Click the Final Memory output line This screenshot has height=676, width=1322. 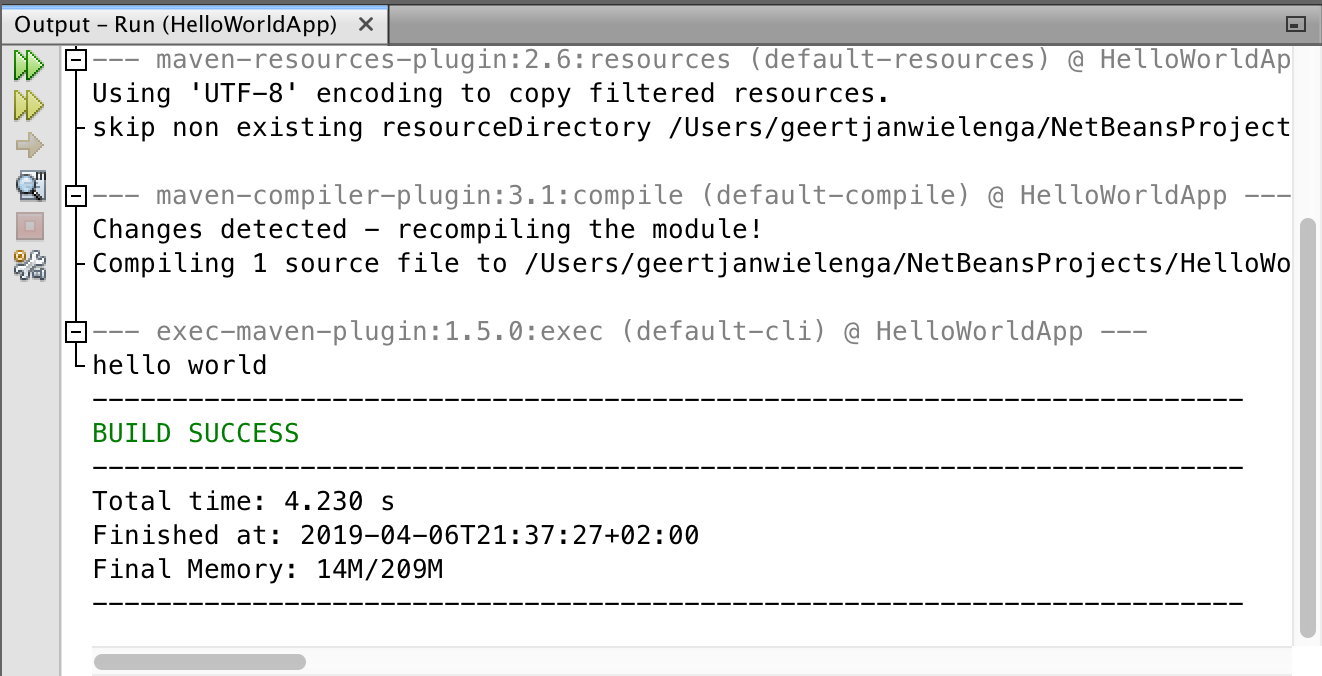coord(267,570)
